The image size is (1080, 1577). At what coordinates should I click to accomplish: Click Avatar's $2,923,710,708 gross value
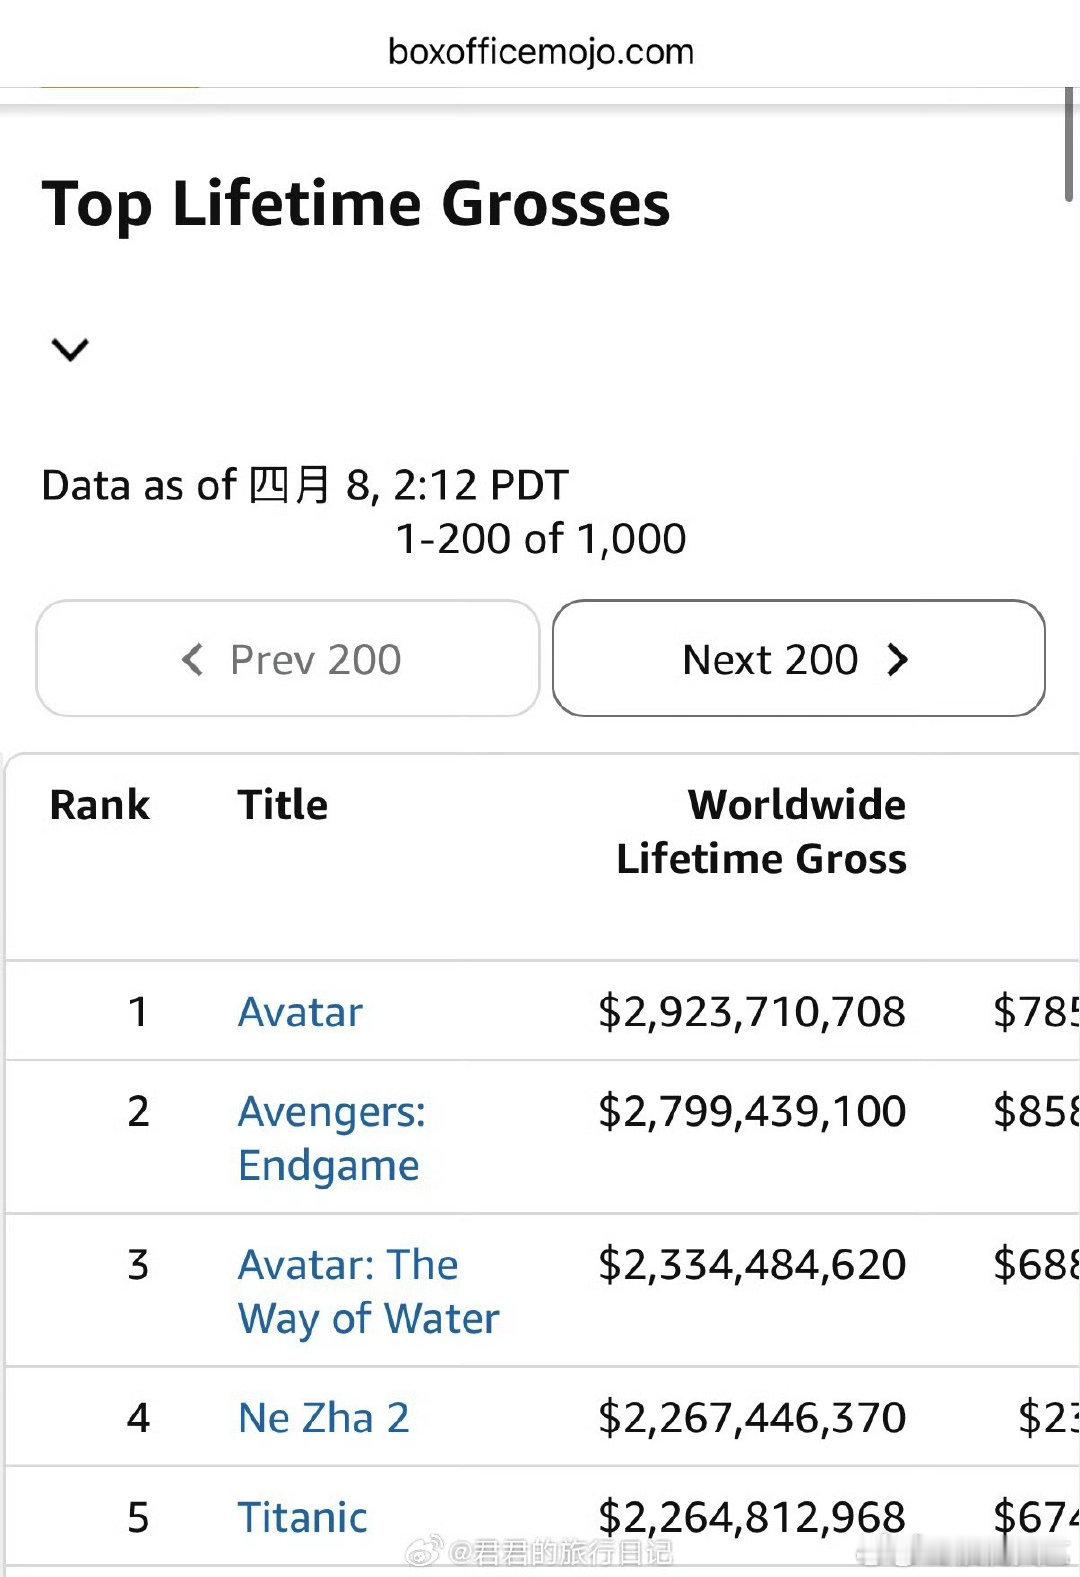(752, 1012)
